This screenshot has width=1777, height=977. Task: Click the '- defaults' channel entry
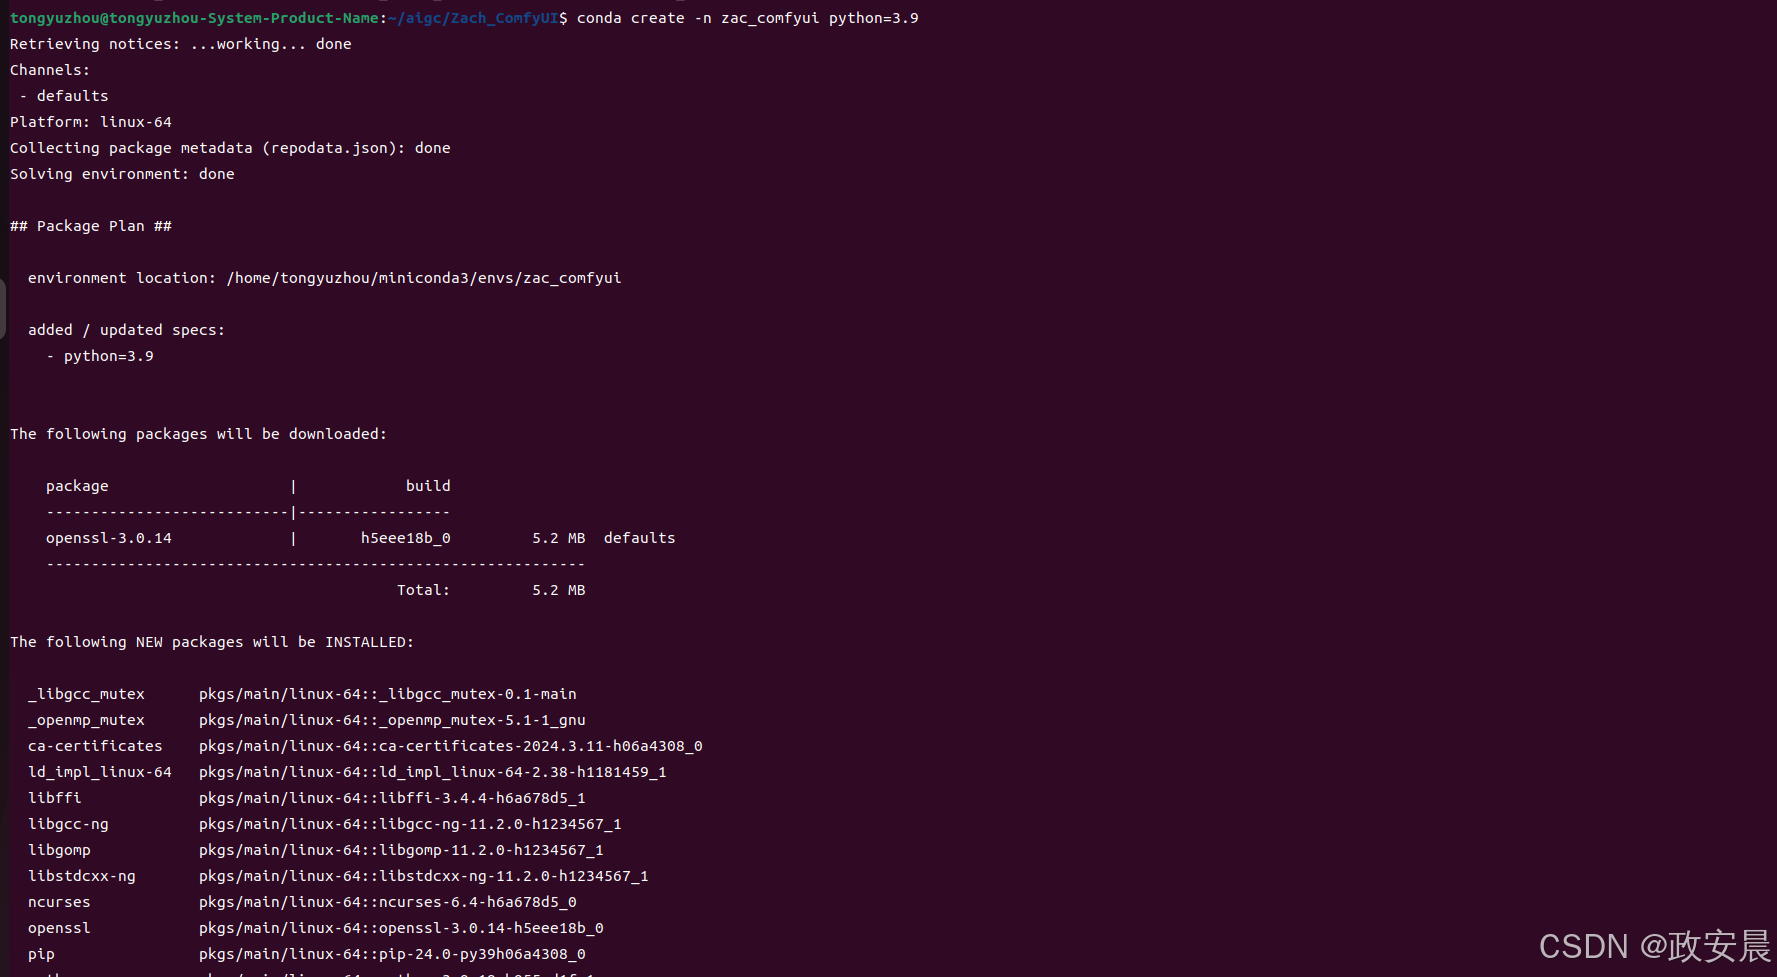(x=64, y=96)
